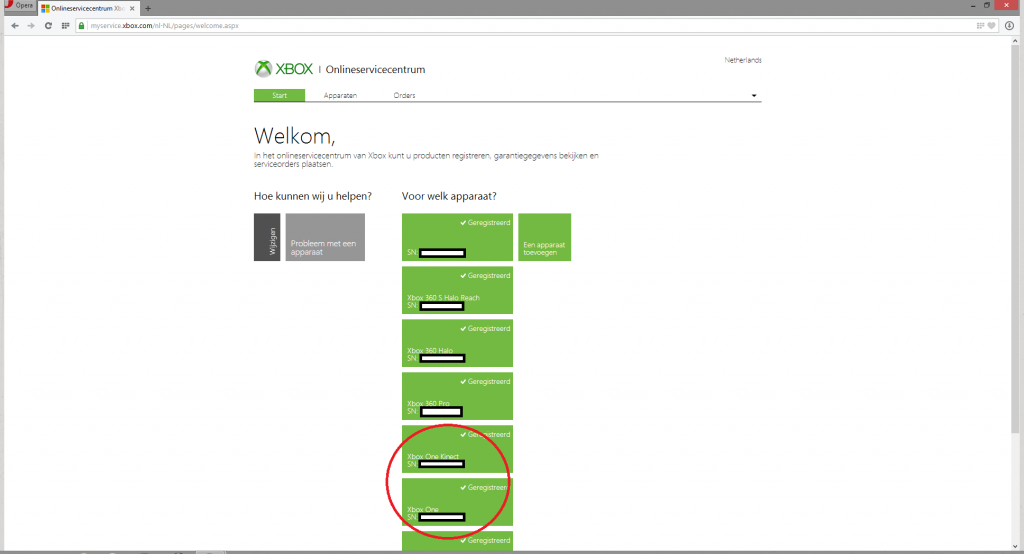Restore down the Opera window

tap(987, 5)
